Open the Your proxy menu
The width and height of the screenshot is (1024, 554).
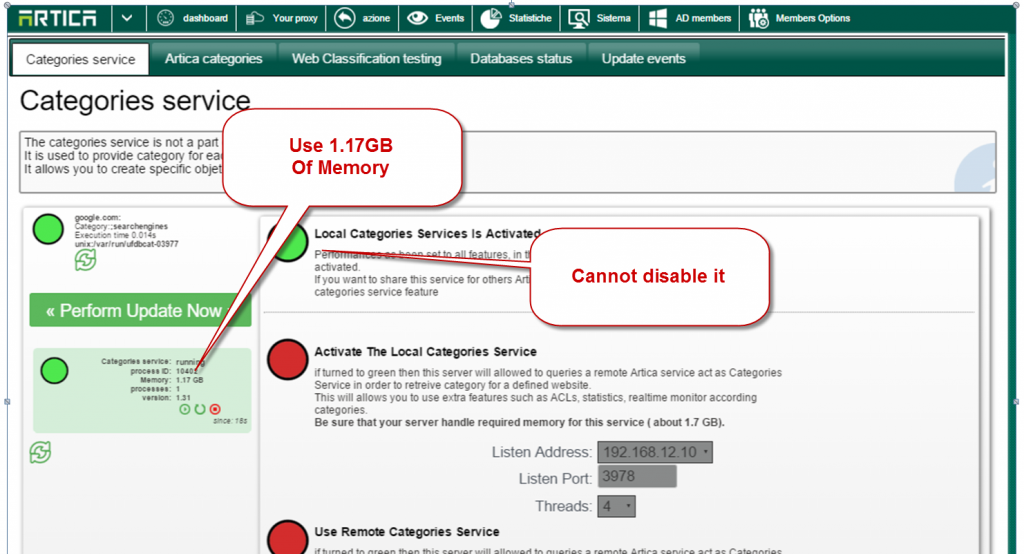[281, 18]
